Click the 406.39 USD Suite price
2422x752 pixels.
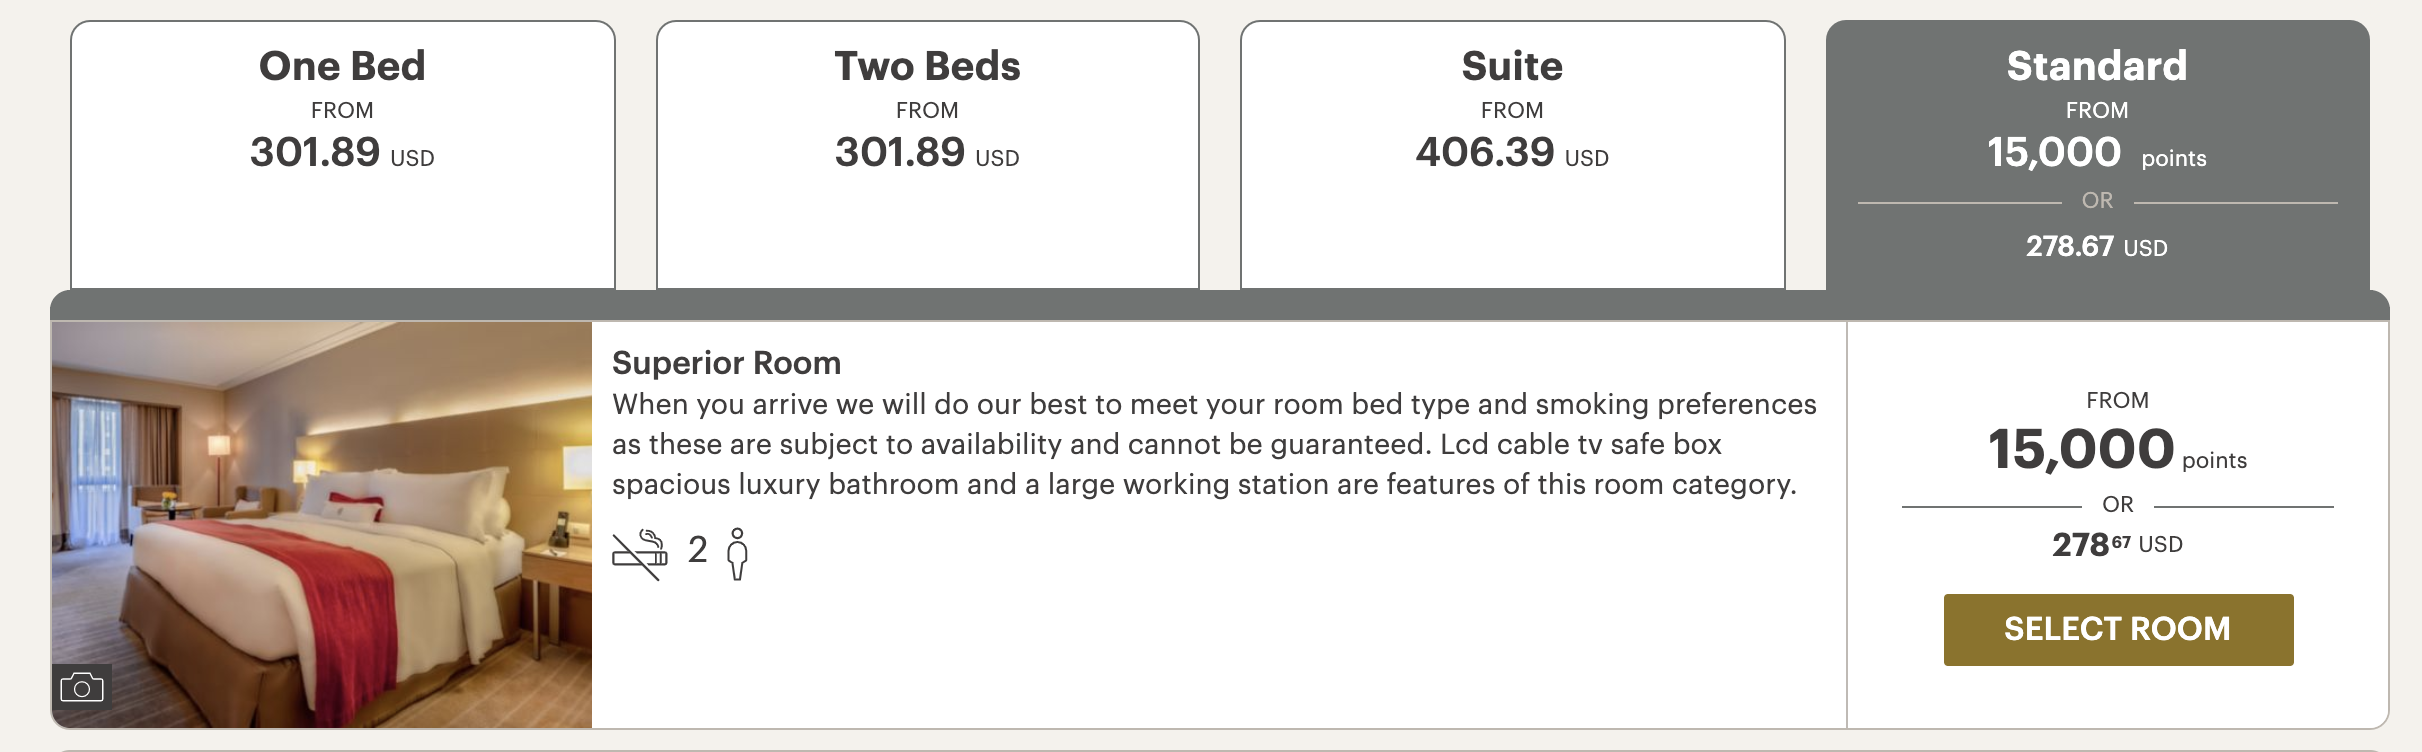(x=1512, y=154)
